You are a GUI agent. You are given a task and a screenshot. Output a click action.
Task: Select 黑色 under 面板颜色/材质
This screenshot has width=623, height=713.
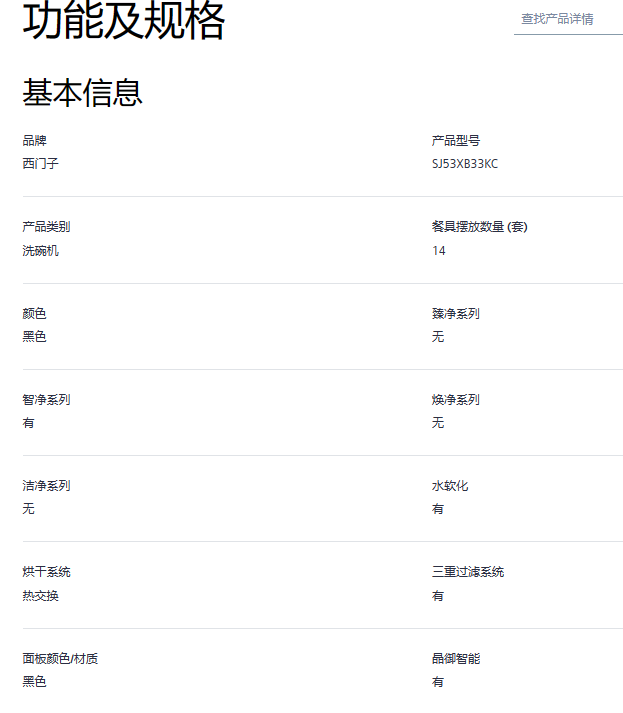[35, 682]
